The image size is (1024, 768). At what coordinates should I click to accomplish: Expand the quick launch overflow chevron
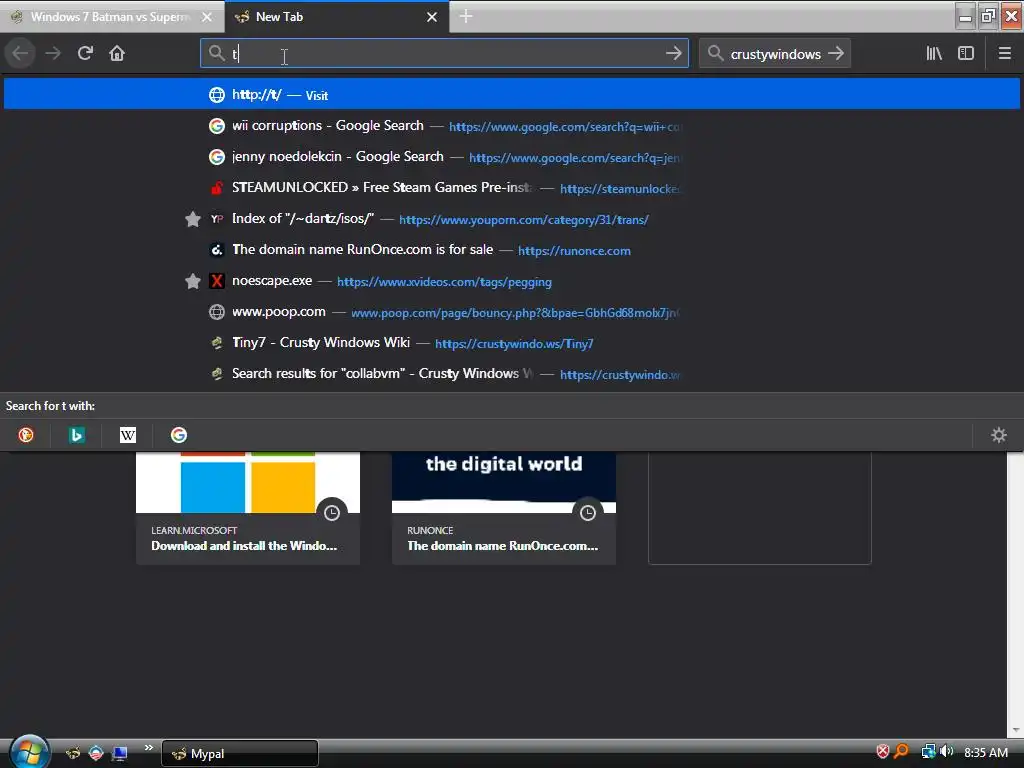point(148,748)
